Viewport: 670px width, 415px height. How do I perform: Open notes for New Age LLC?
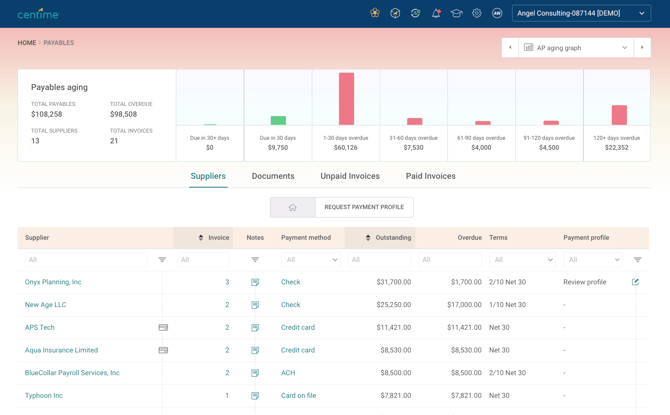click(x=255, y=305)
